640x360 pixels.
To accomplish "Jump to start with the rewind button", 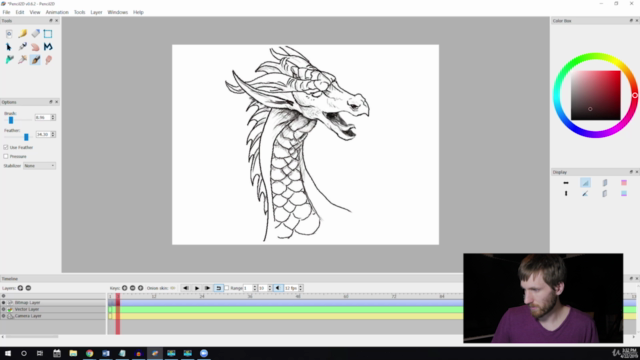I will (186, 288).
